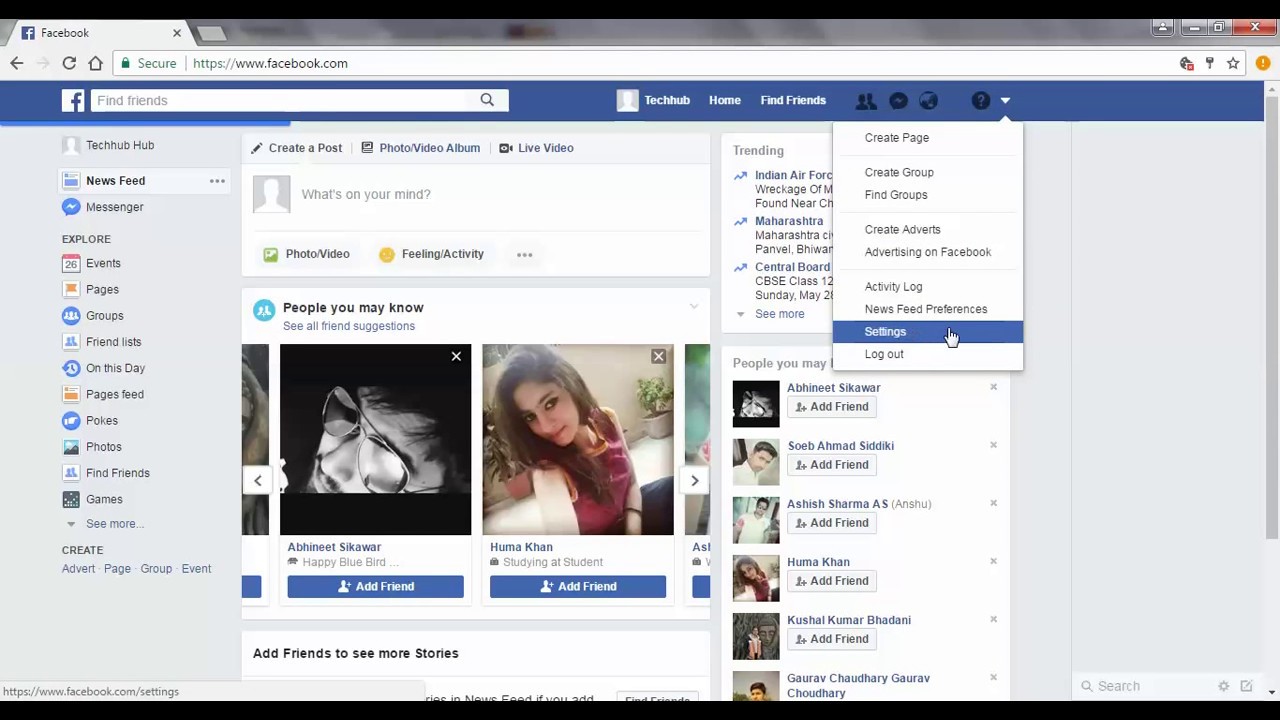The width and height of the screenshot is (1280, 720).
Task: Open Techhub profile in top bar
Action: (654, 100)
